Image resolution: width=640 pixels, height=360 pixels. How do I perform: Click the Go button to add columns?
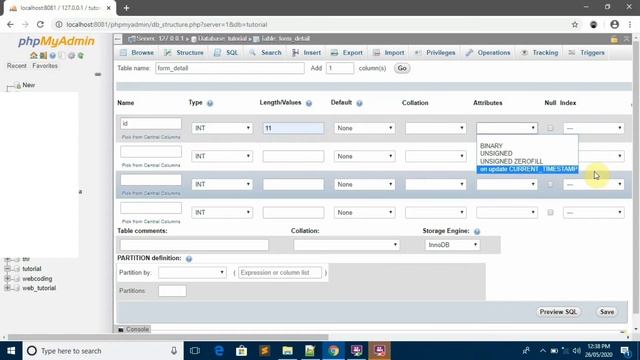[402, 68]
